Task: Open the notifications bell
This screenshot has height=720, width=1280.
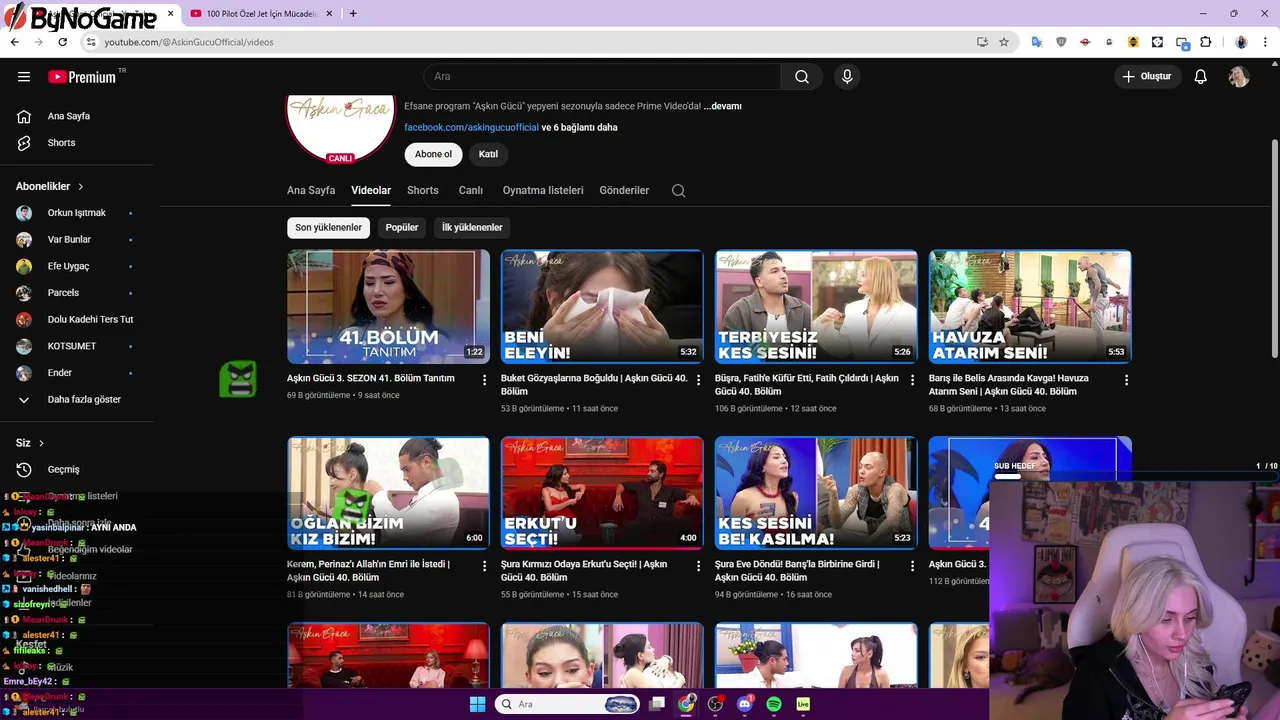Action: [x=1201, y=77]
